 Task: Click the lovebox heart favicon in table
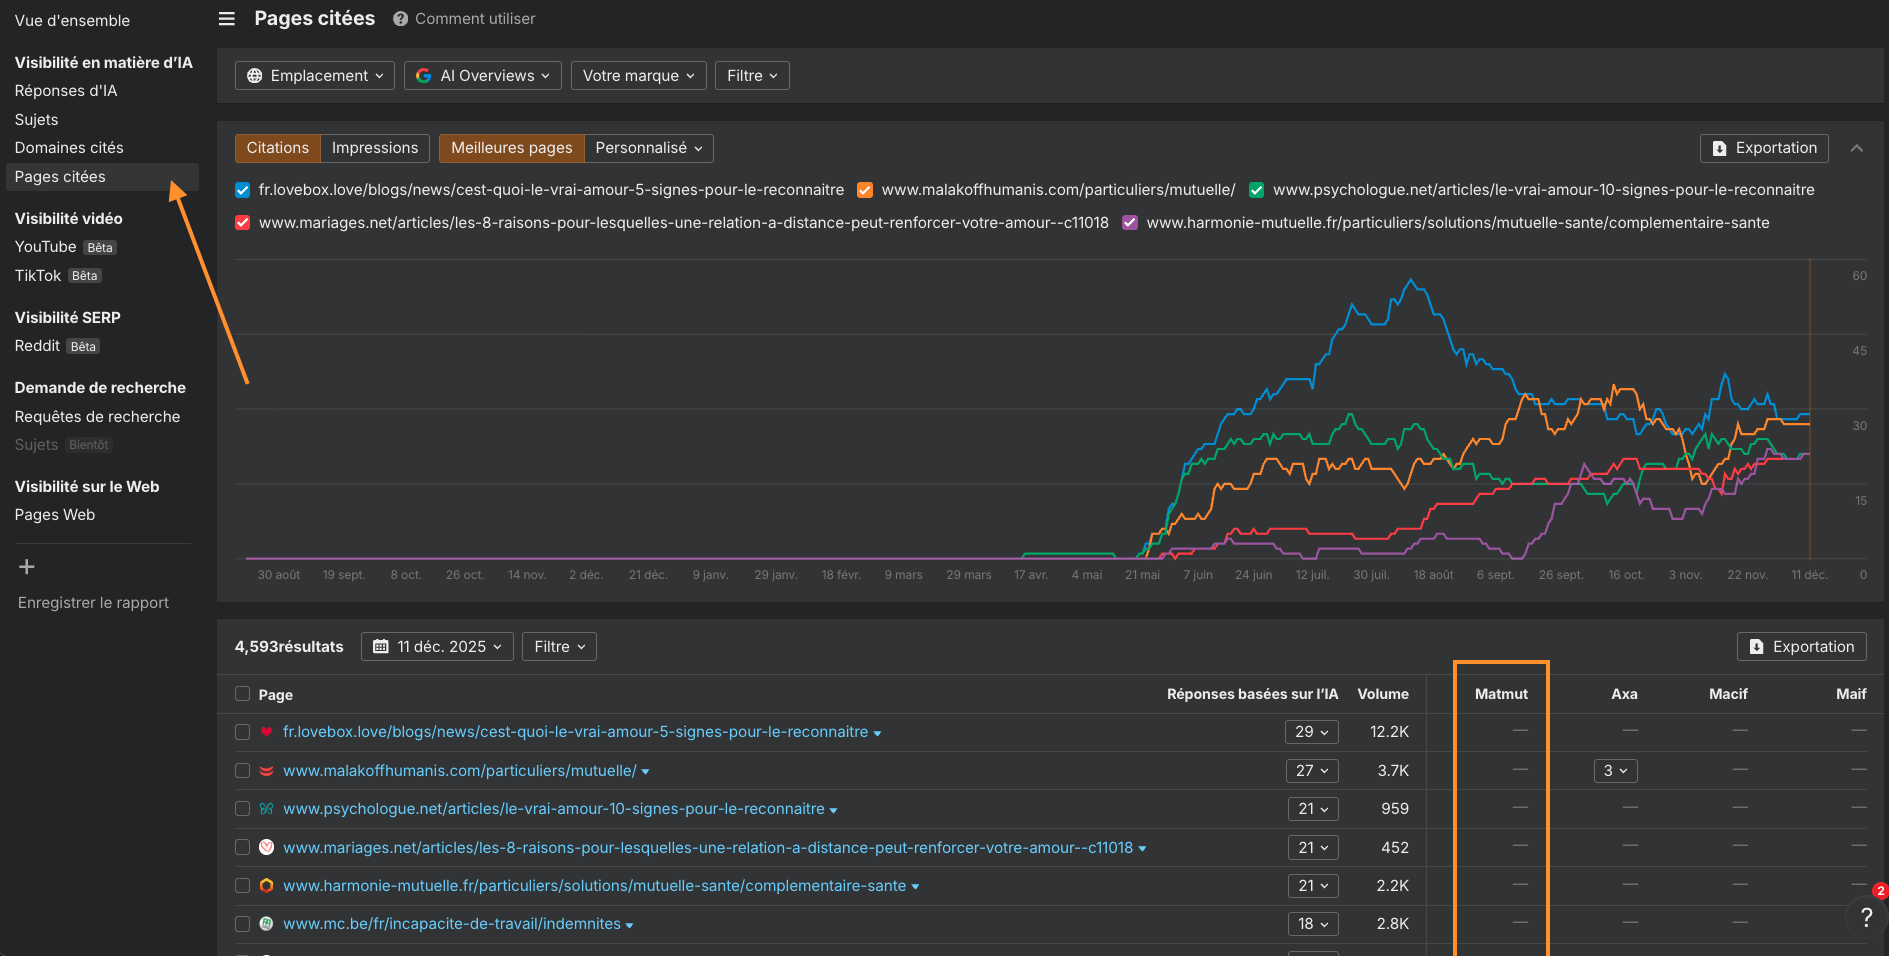[x=267, y=732]
